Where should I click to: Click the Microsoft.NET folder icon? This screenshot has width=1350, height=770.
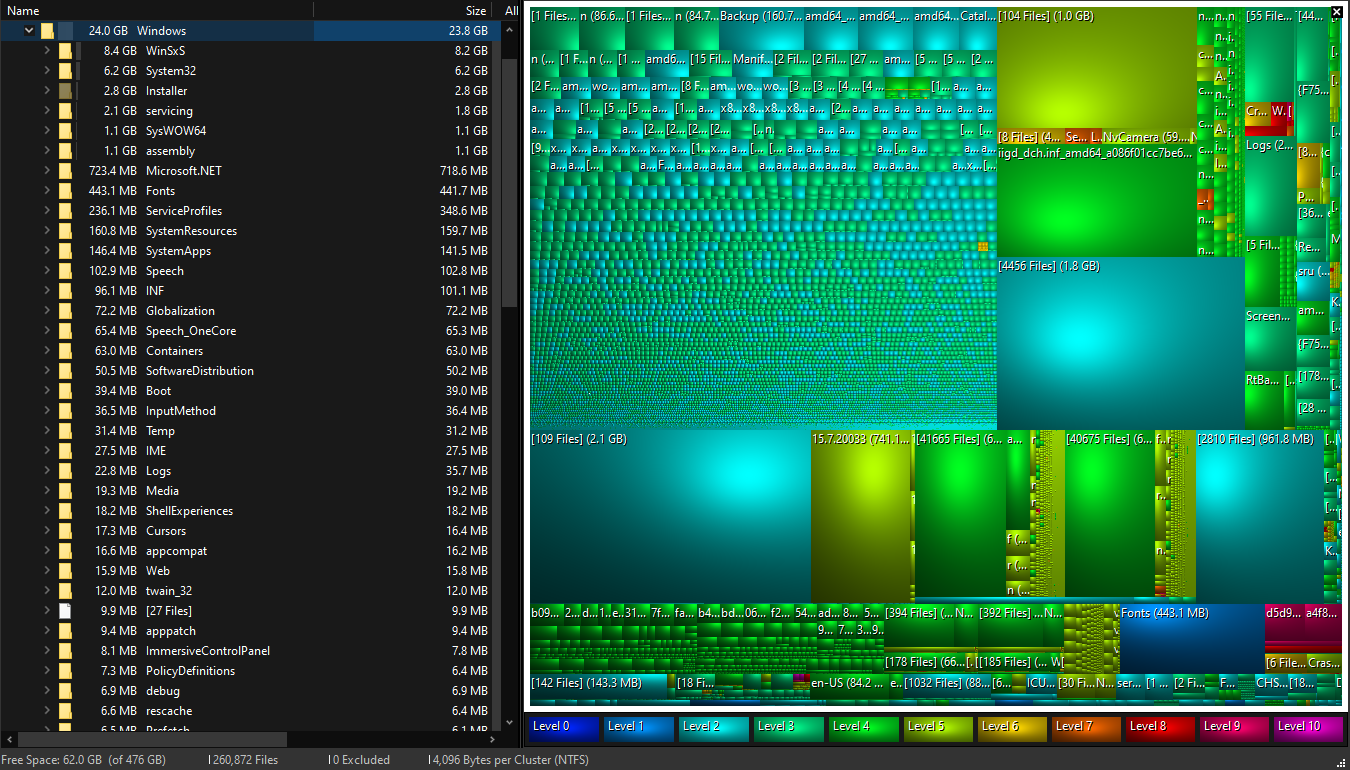(65, 170)
